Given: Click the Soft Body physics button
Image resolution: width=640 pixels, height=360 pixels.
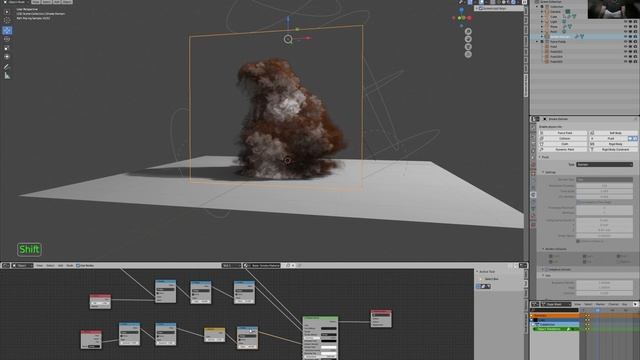Looking at the screenshot, I should 613,133.
